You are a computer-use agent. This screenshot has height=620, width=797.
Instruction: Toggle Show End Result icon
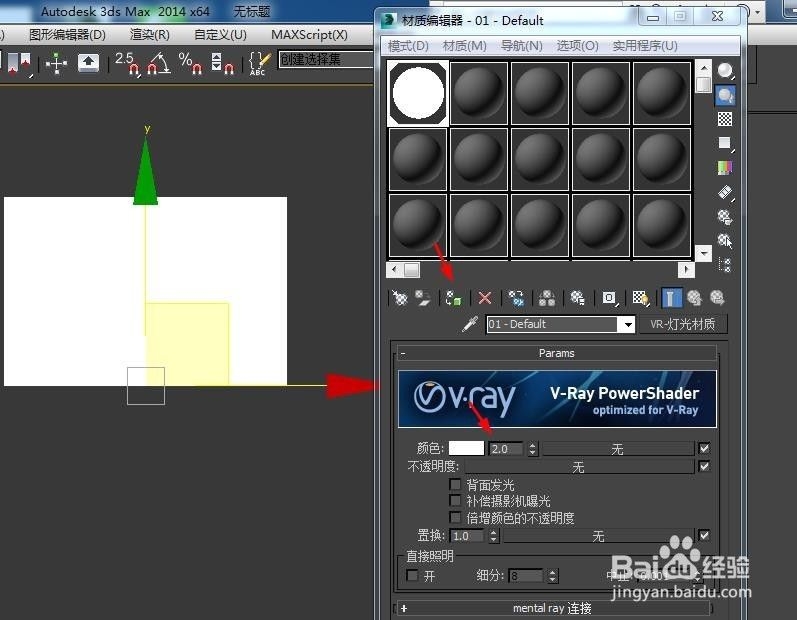671,298
